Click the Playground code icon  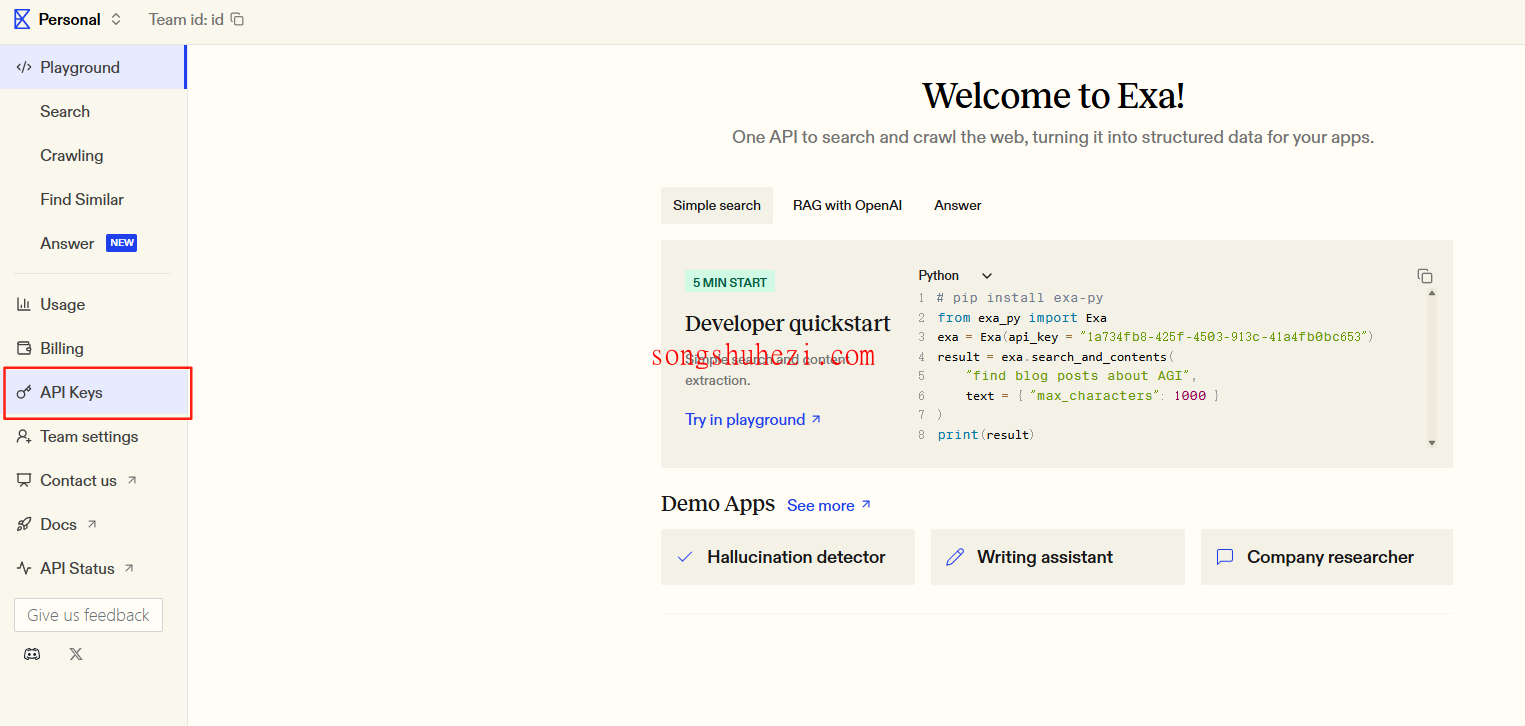24,67
